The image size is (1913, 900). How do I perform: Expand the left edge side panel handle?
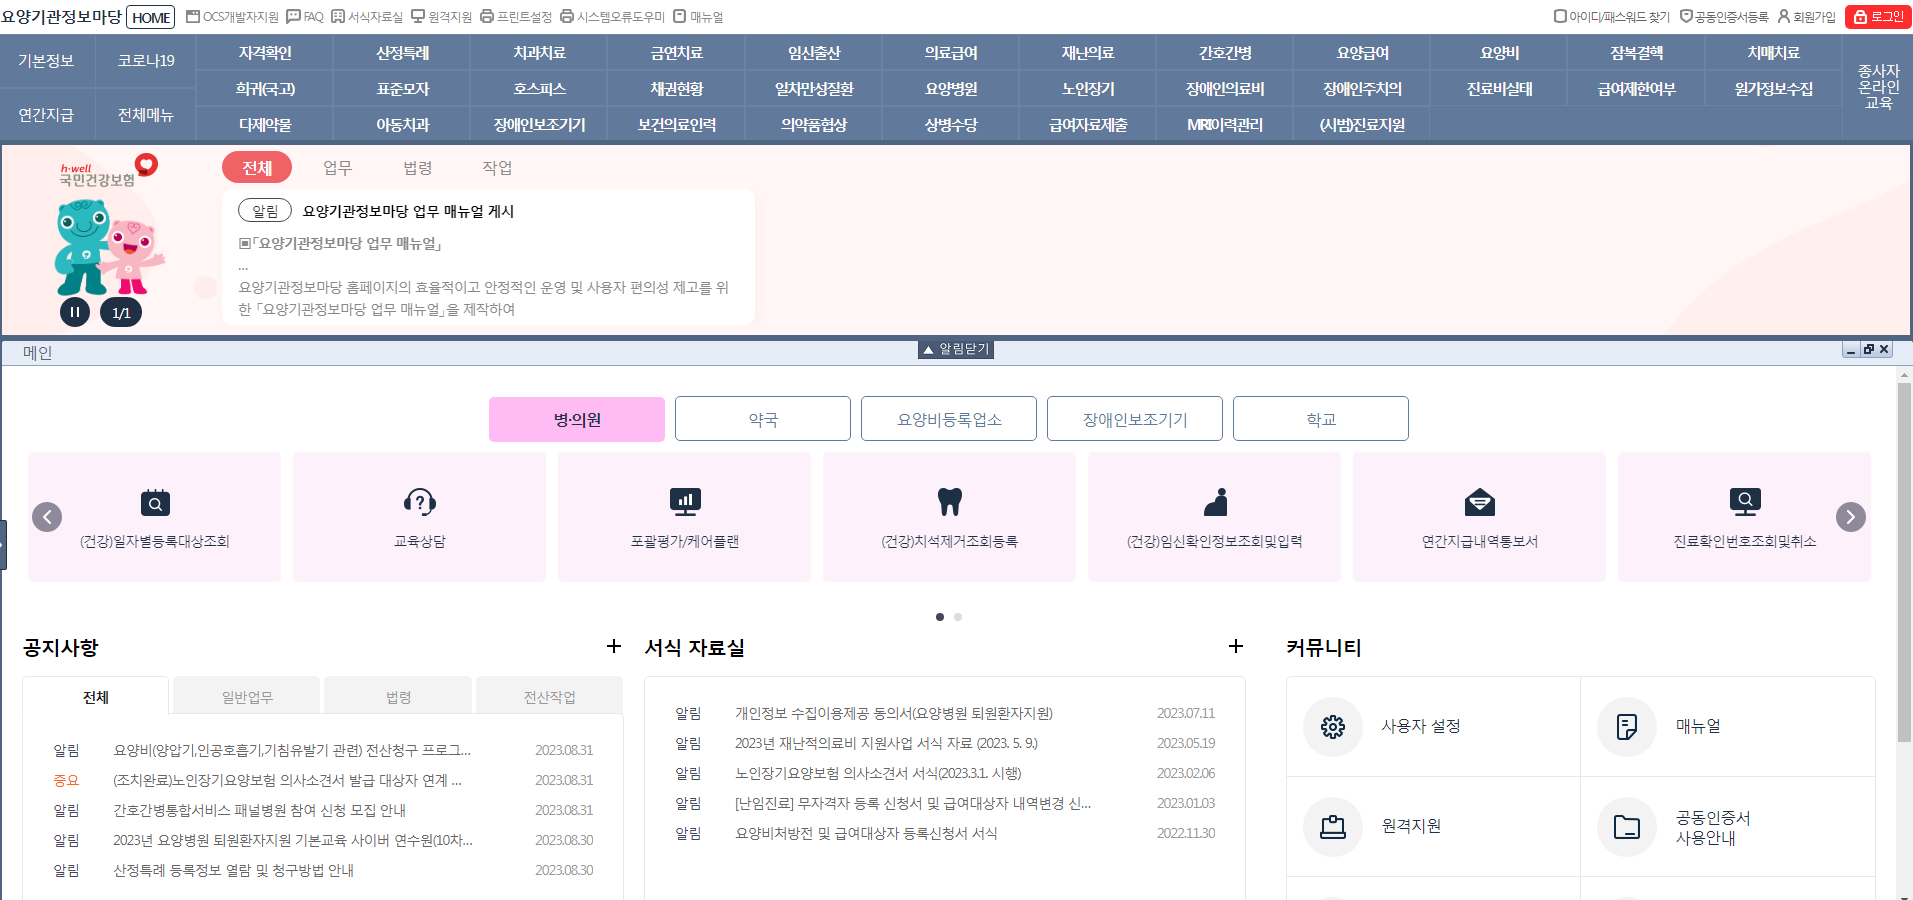3,545
